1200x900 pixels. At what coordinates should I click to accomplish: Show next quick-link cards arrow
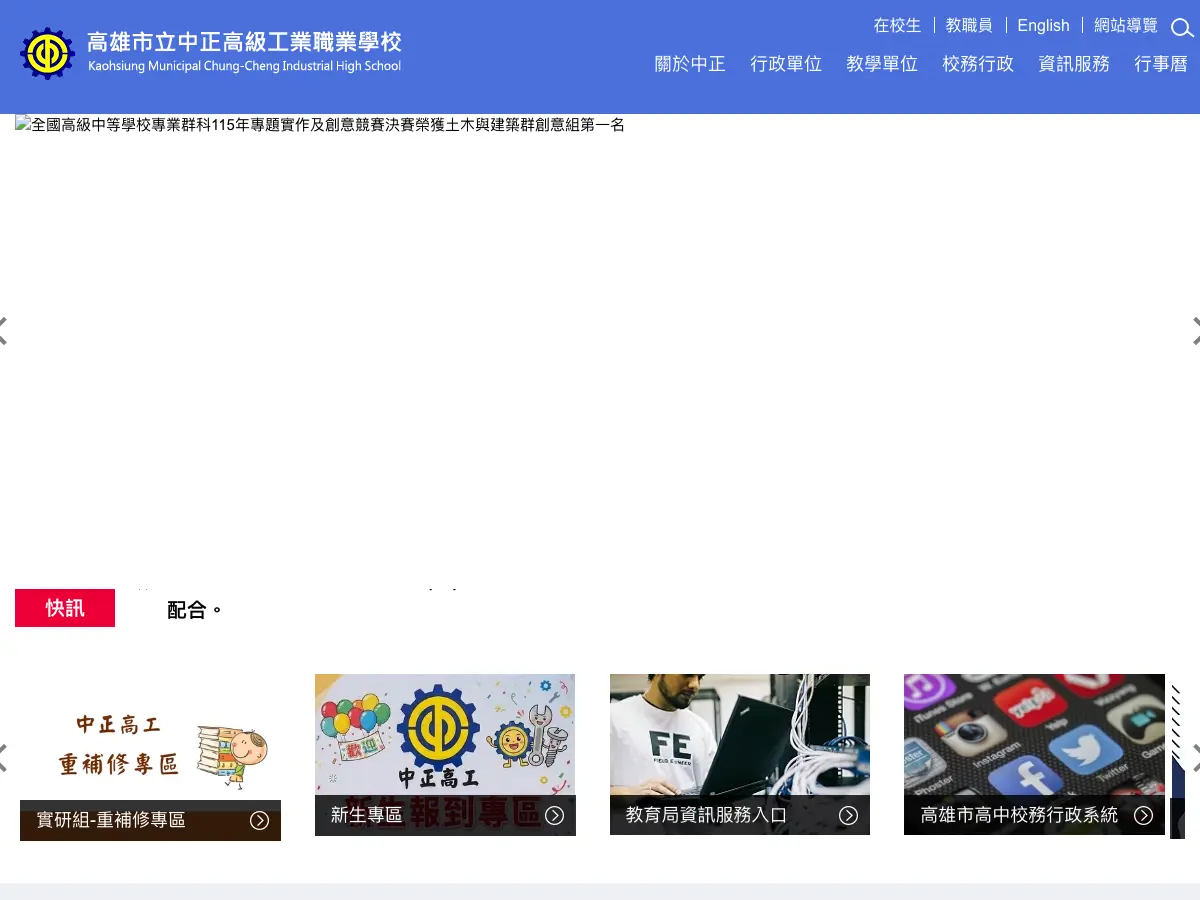1195,757
